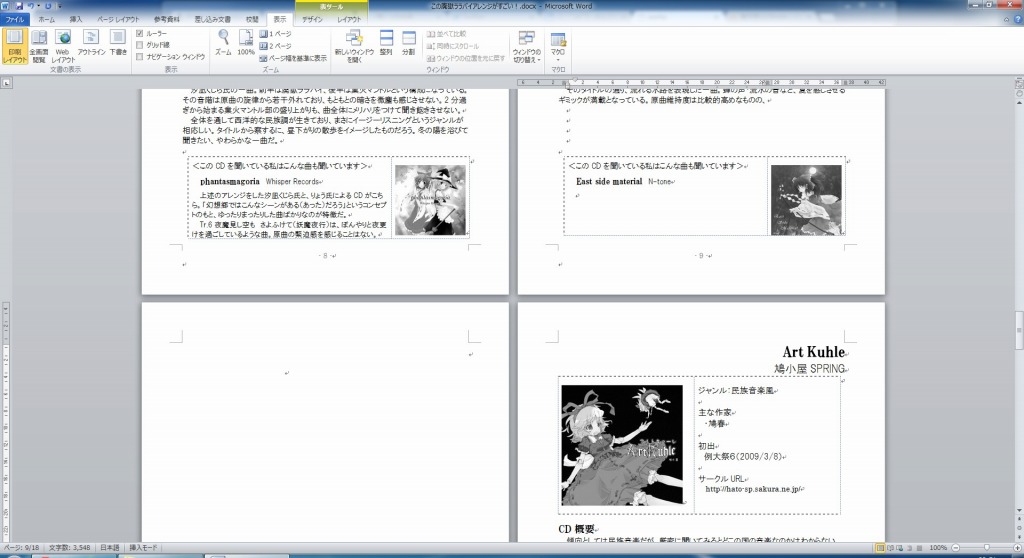1024x558 pixels.
Task: Click ウィンドウの位置を元に戻す icon
Action: [431, 58]
